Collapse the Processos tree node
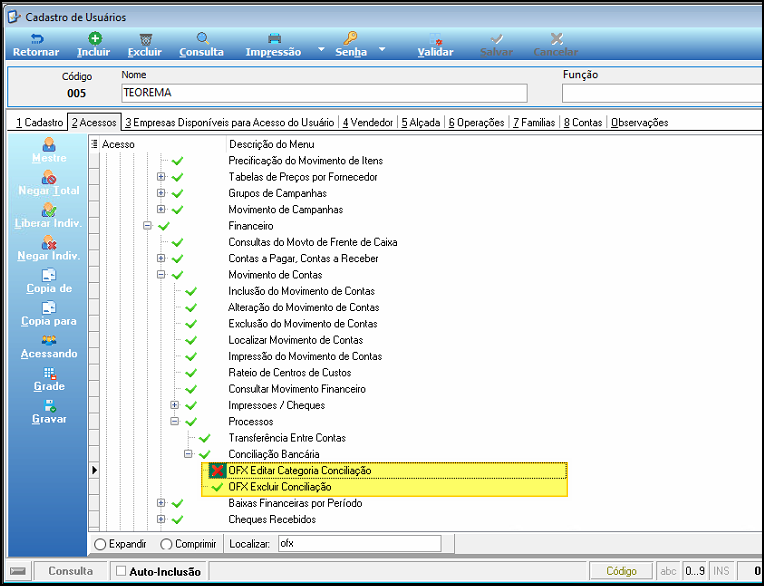Image resolution: width=764 pixels, height=586 pixels. click(x=174, y=421)
